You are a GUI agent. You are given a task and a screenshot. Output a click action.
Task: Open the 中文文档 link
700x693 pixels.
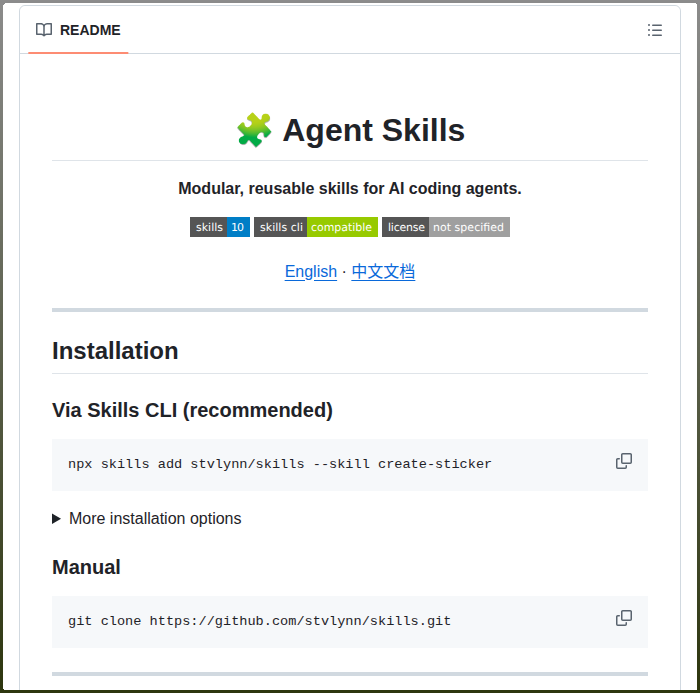[383, 272]
